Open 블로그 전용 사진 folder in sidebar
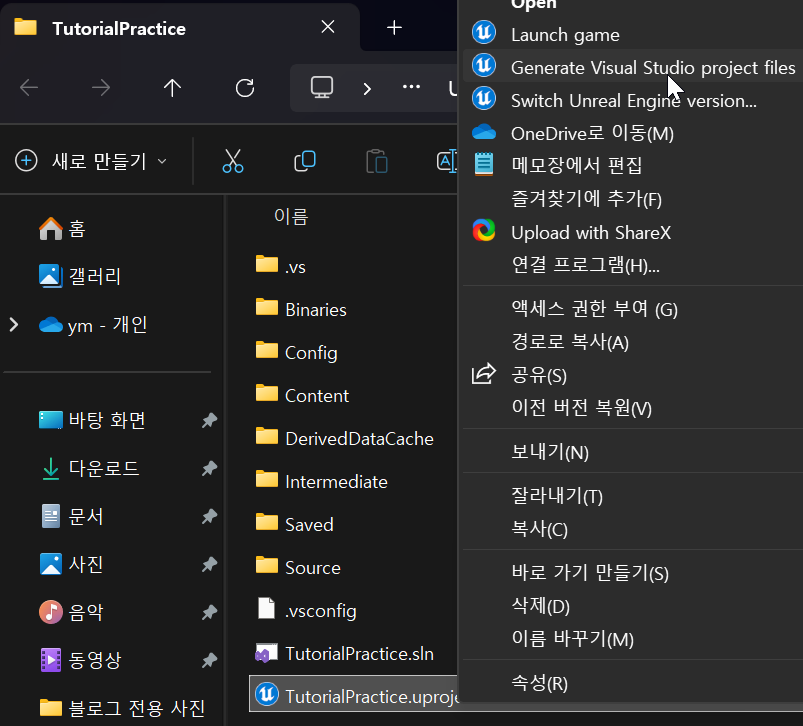803x726 pixels. click(123, 708)
